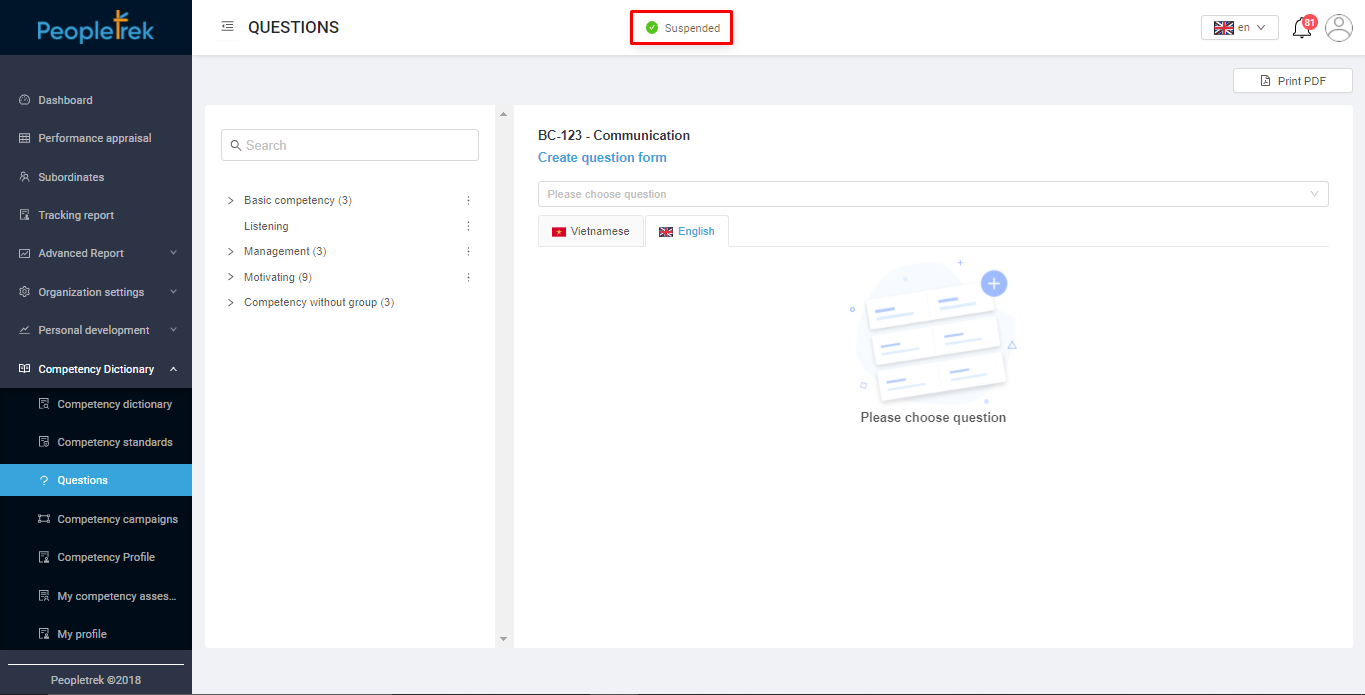Image resolution: width=1365 pixels, height=695 pixels.
Task: Click the Tracking report icon
Action: pyautogui.click(x=25, y=215)
